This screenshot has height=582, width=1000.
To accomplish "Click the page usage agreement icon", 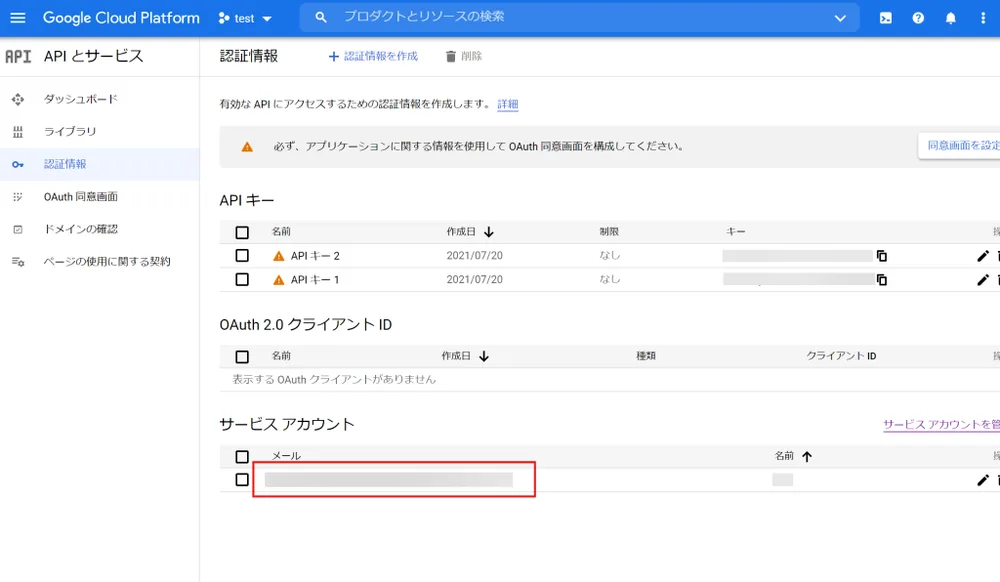I will (x=18, y=262).
